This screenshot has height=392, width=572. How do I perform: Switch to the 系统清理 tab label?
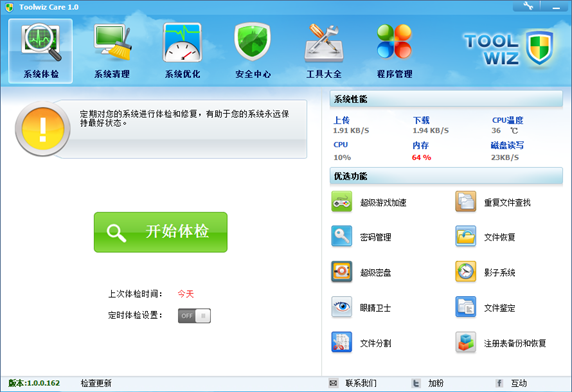tap(112, 74)
